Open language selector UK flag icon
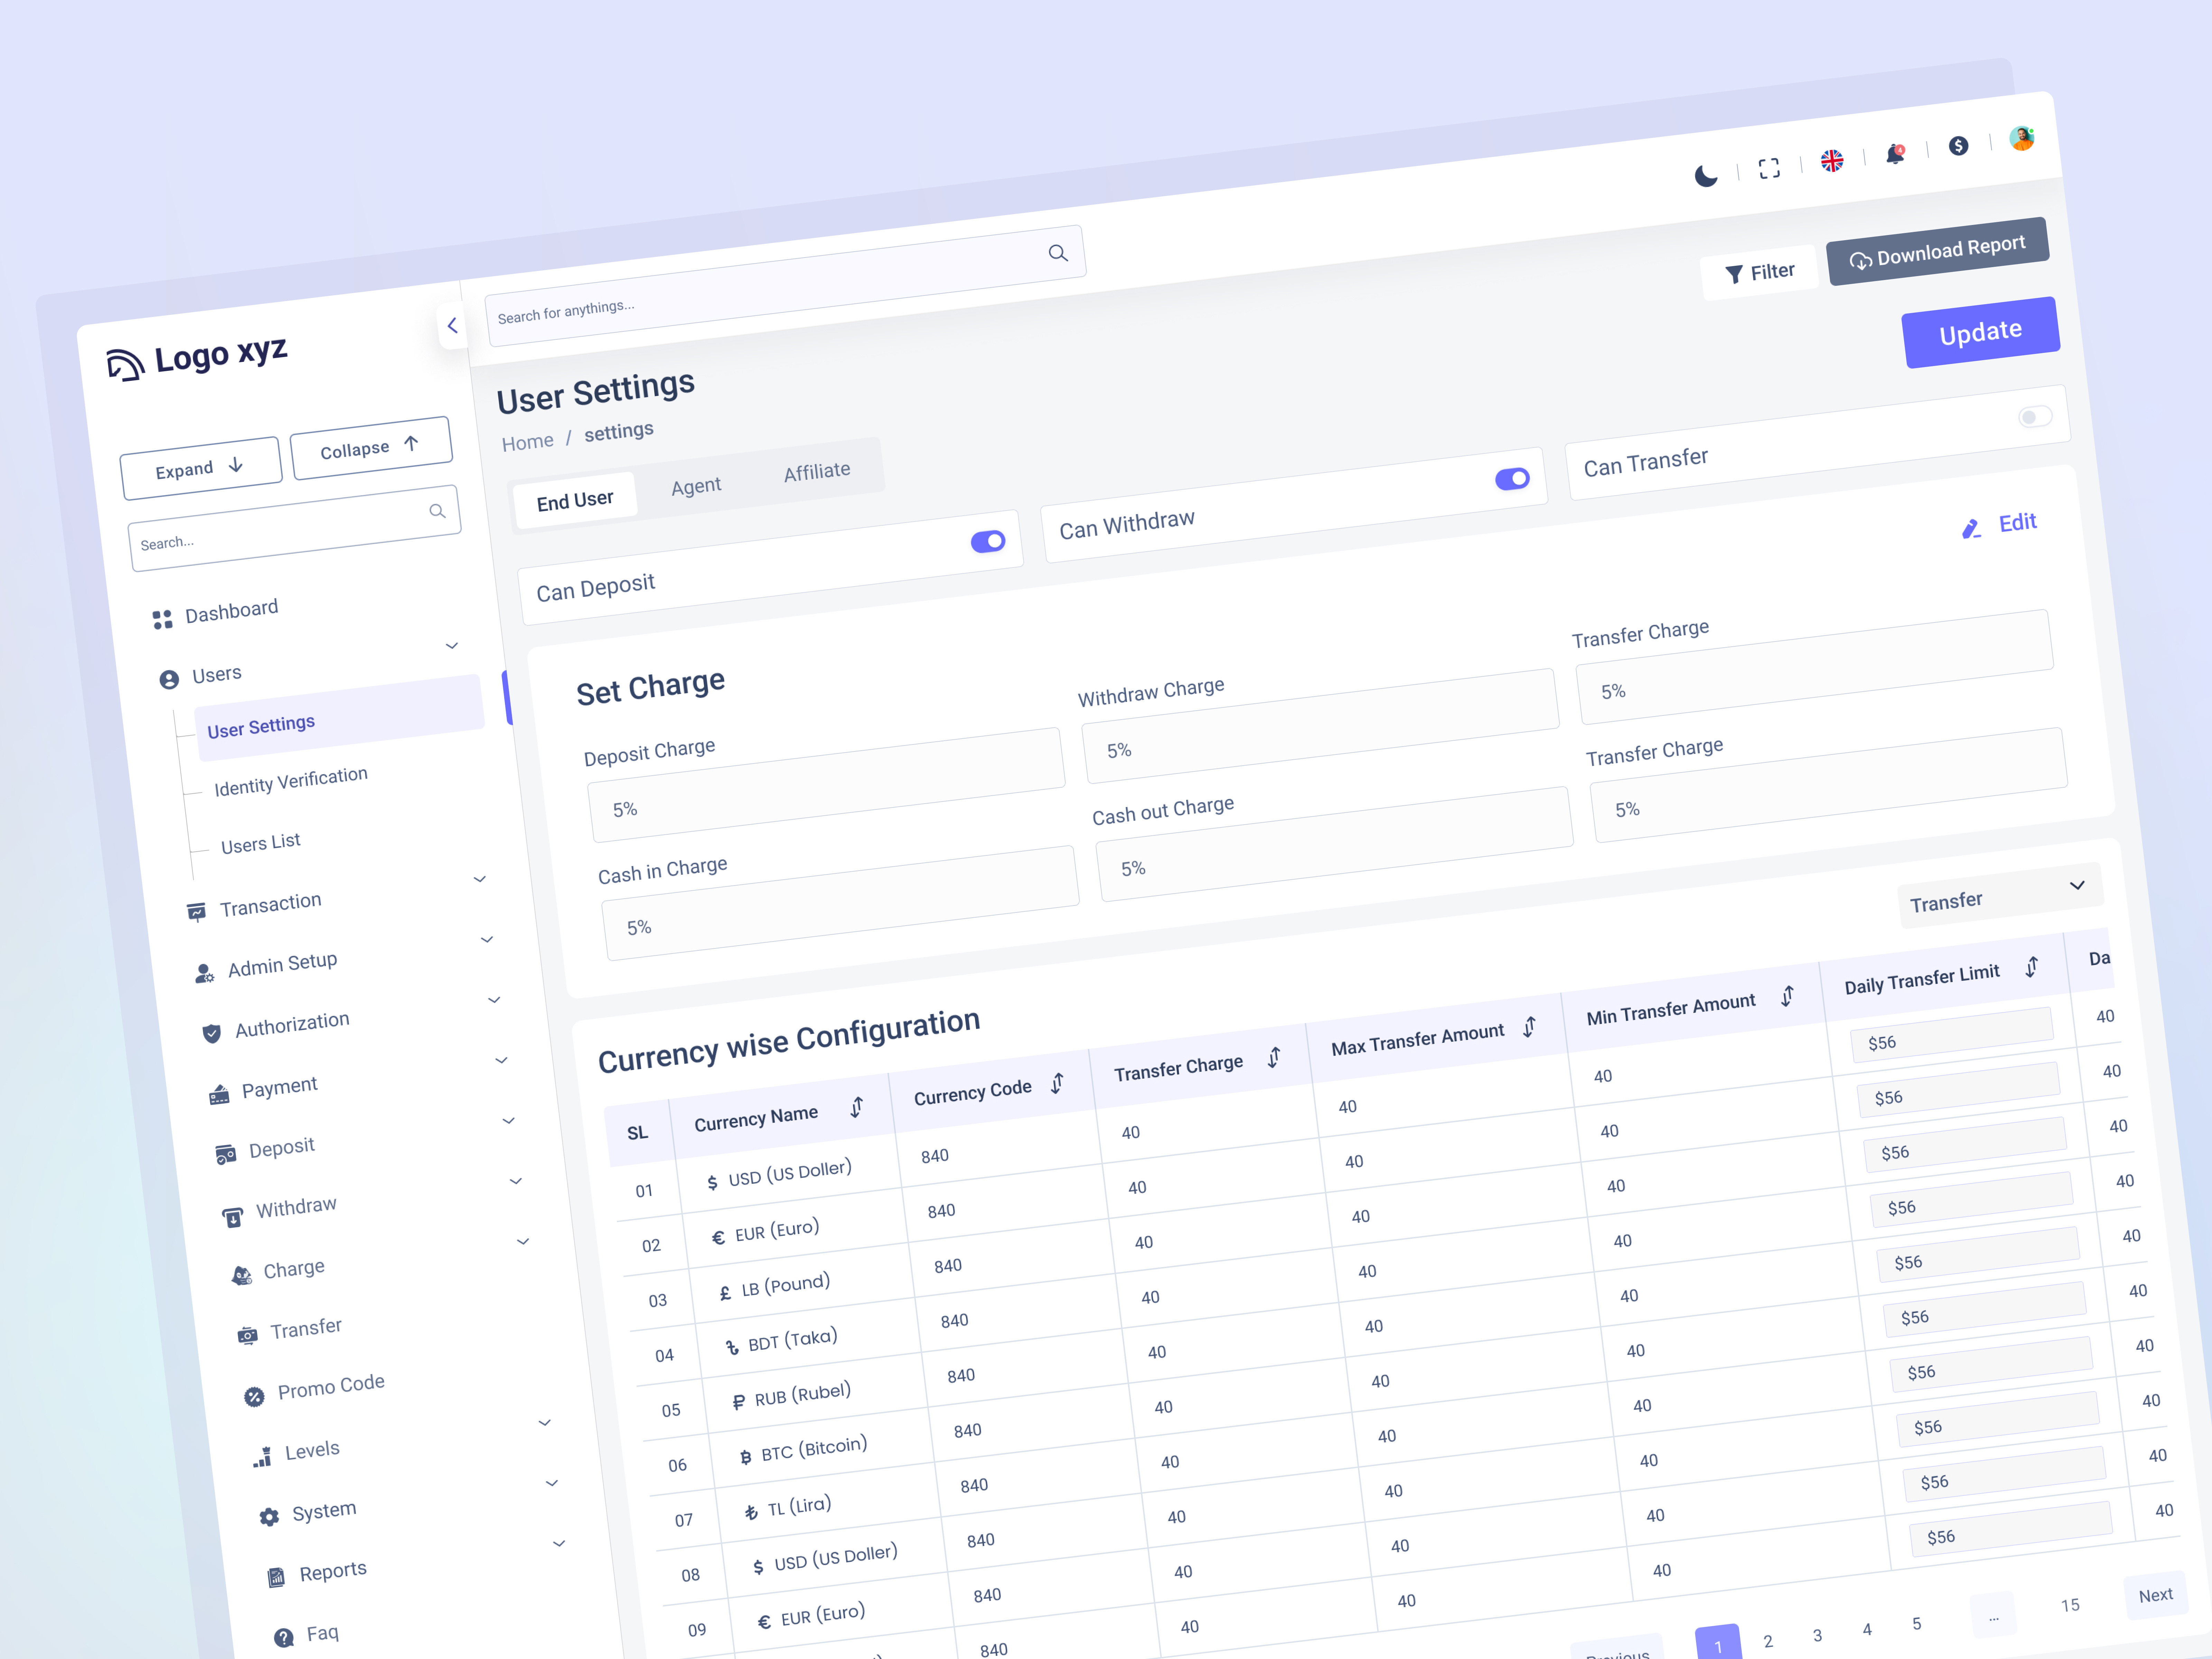The height and width of the screenshot is (1659, 2212). coord(1832,161)
